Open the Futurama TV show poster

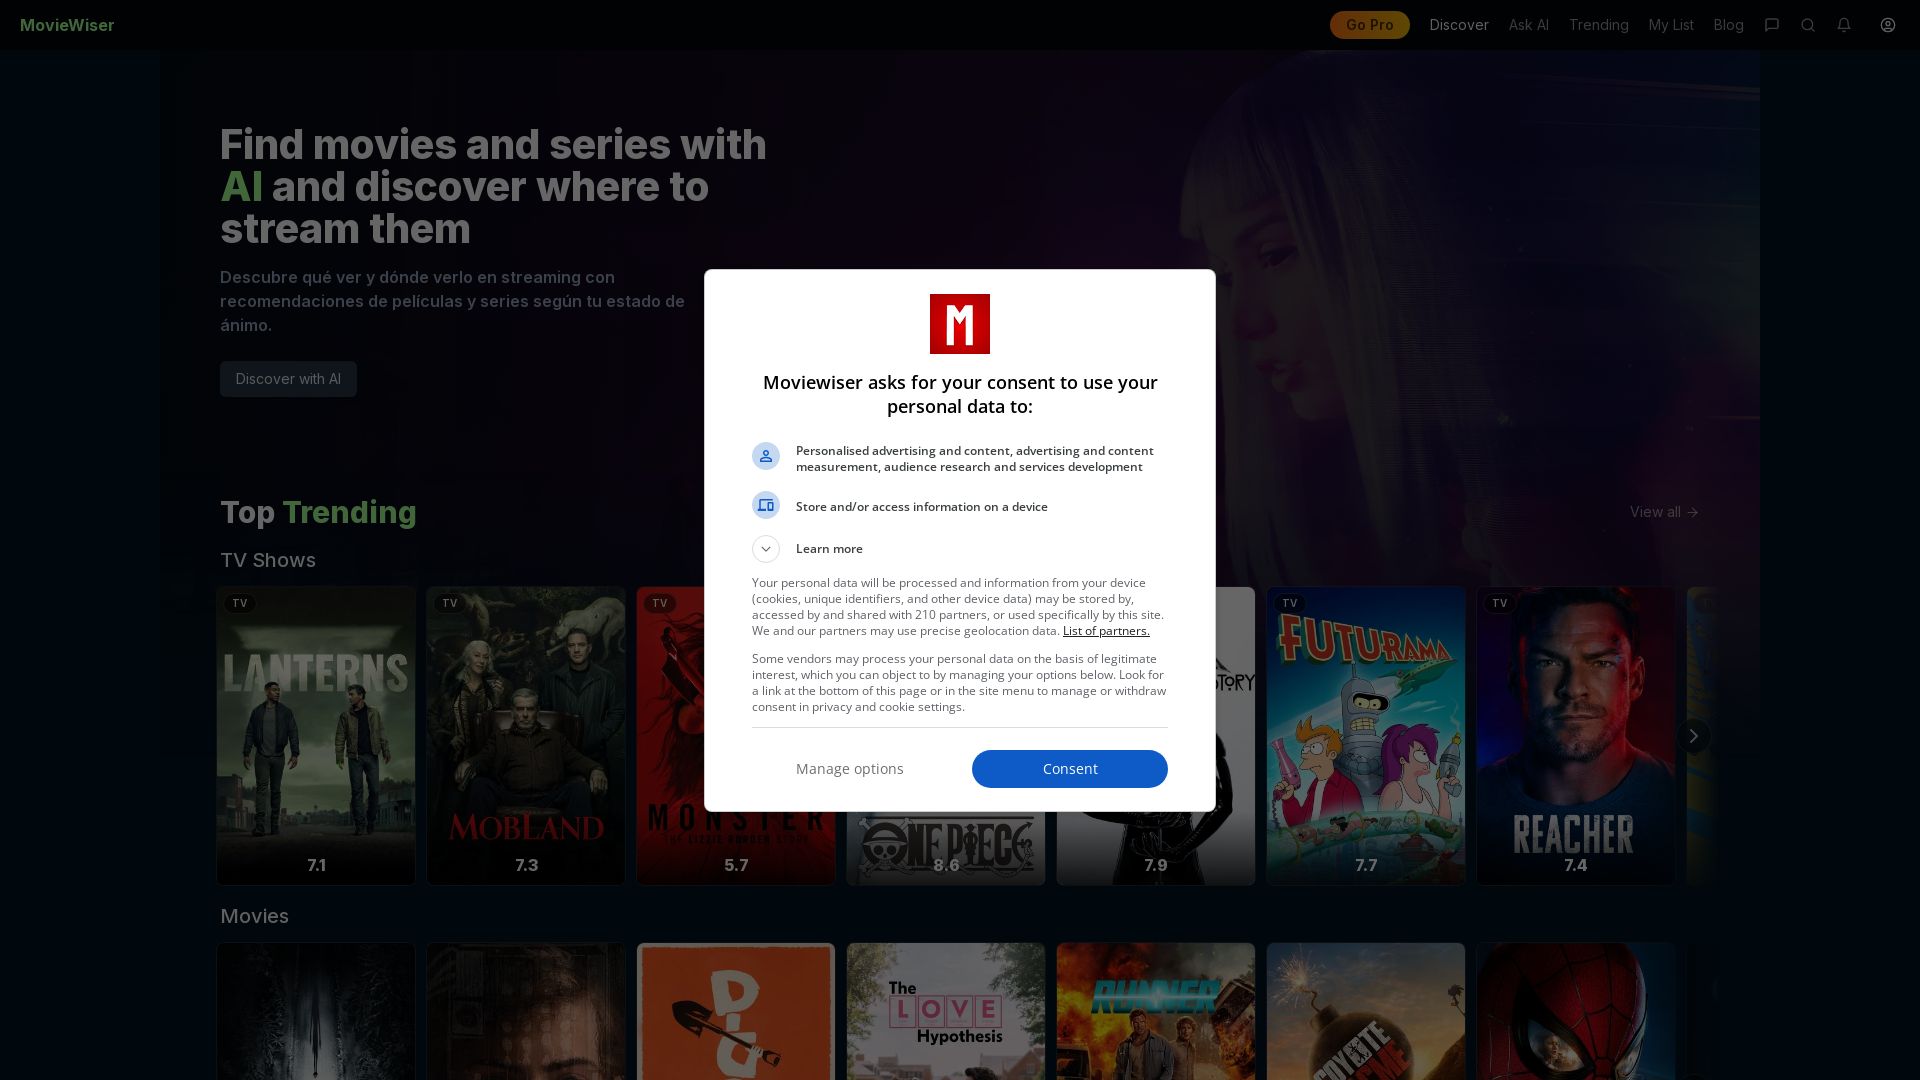(1366, 736)
